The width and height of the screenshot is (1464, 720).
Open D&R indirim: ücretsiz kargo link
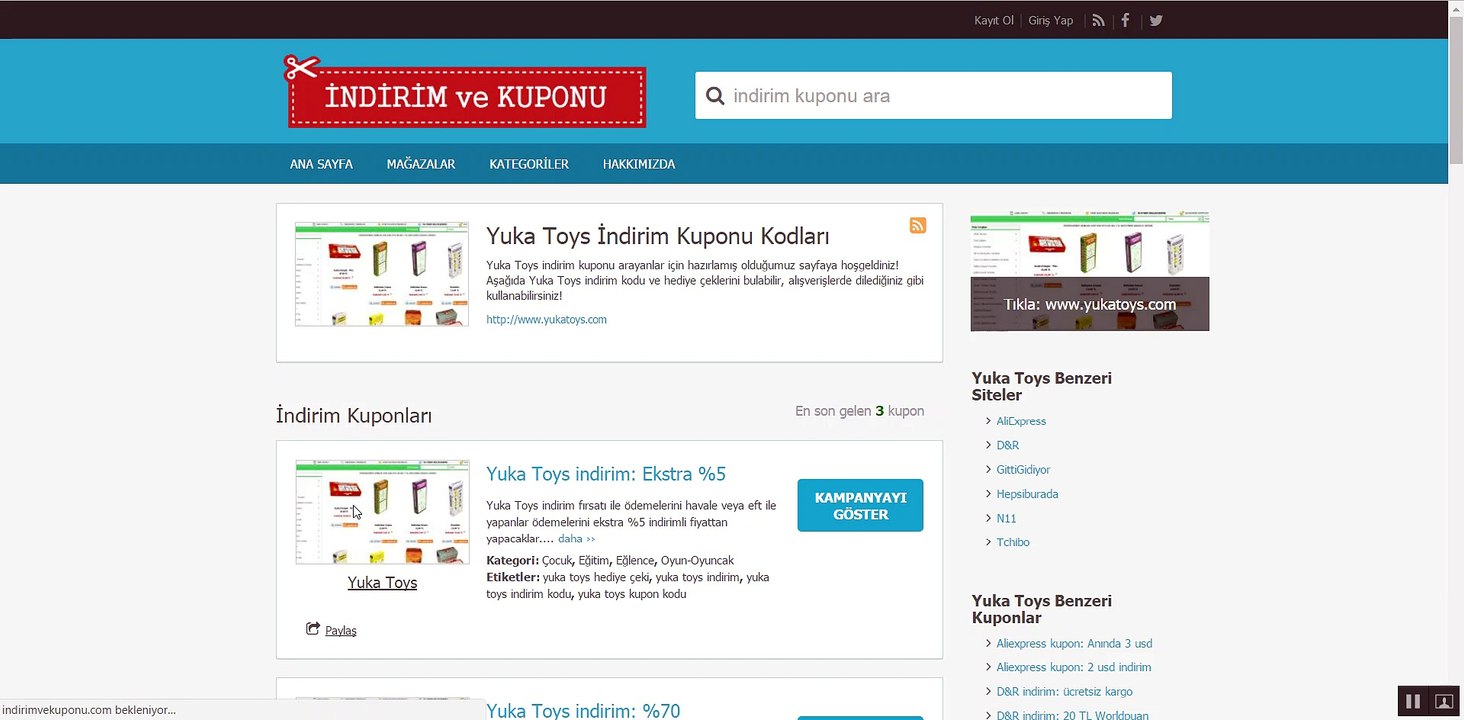(x=1064, y=692)
